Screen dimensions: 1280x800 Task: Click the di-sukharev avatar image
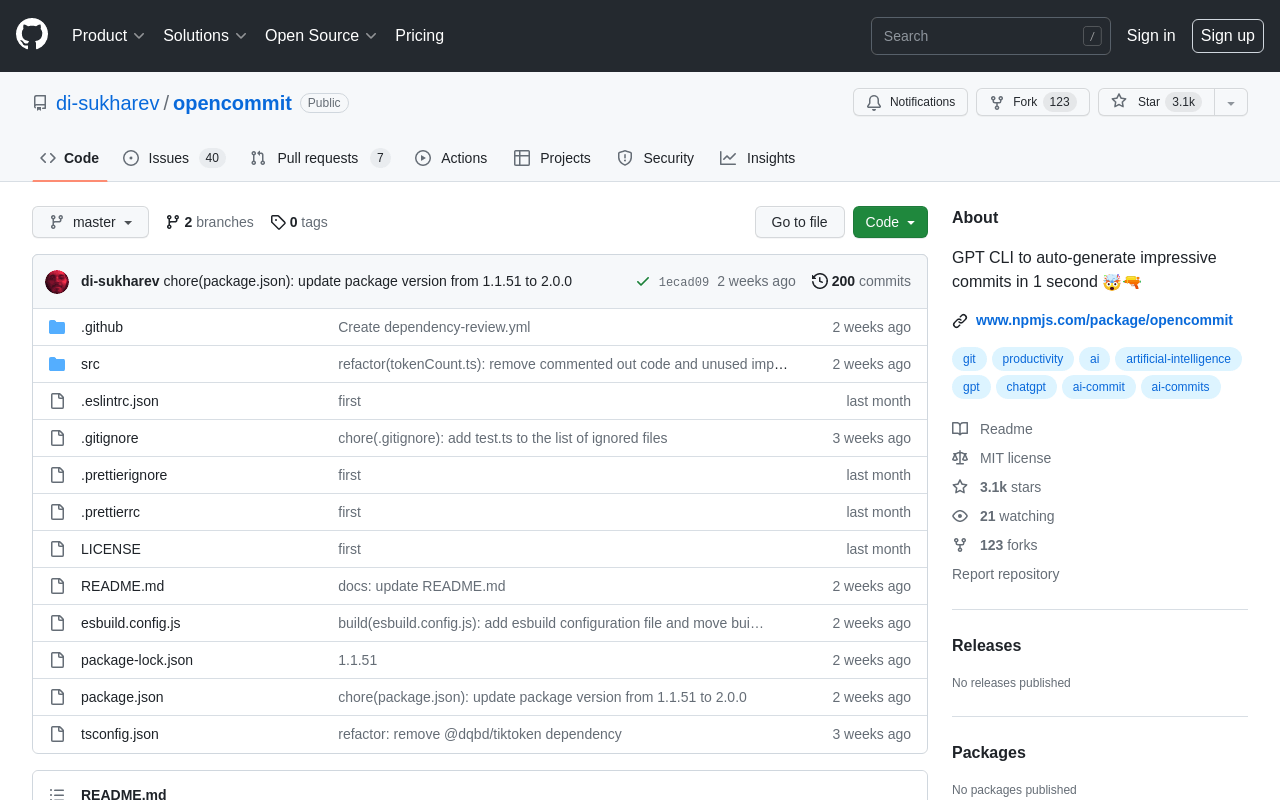click(57, 282)
